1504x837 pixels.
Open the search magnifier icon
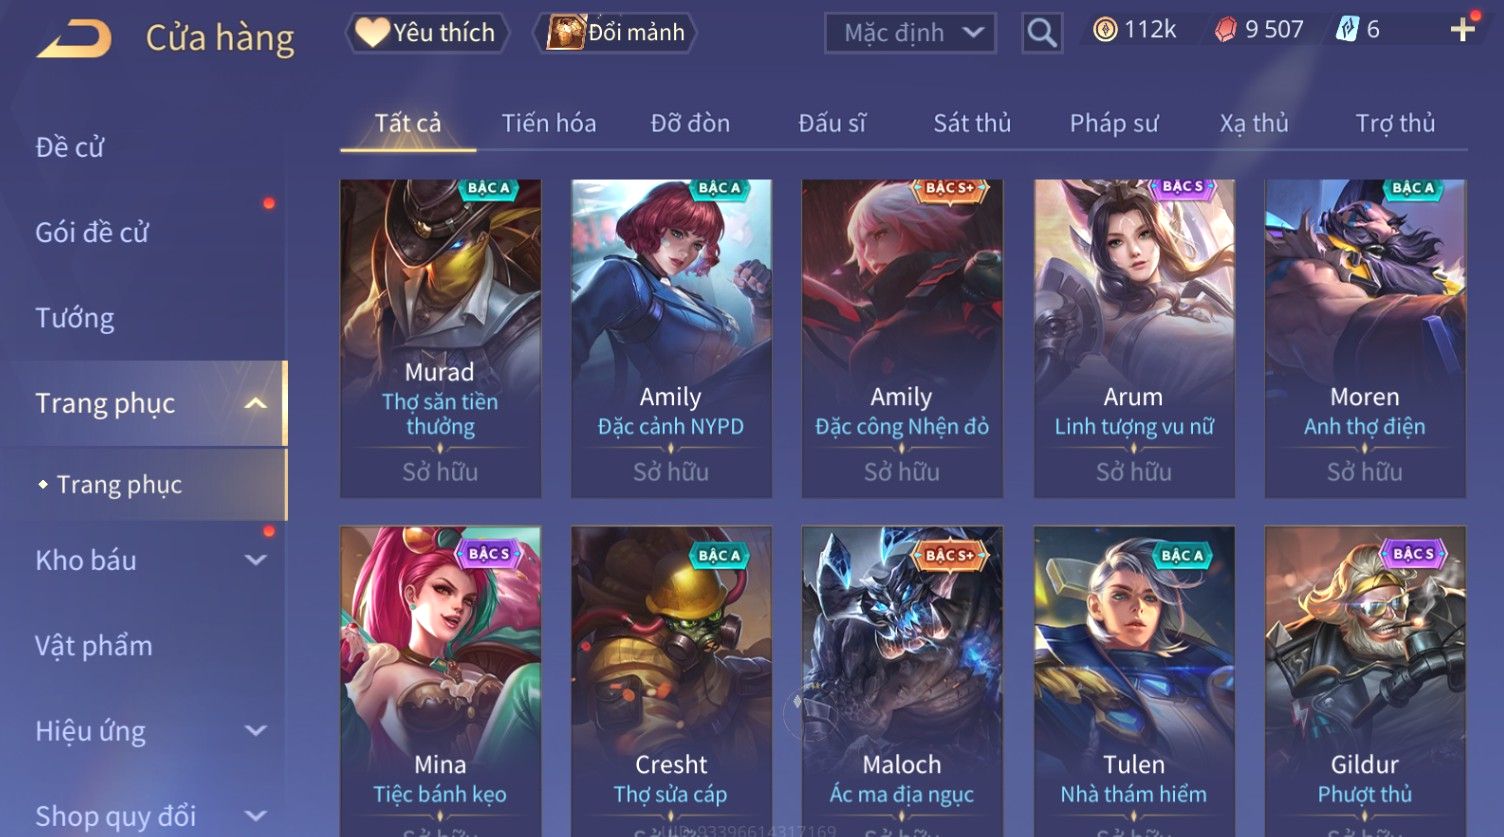[x=1041, y=33]
